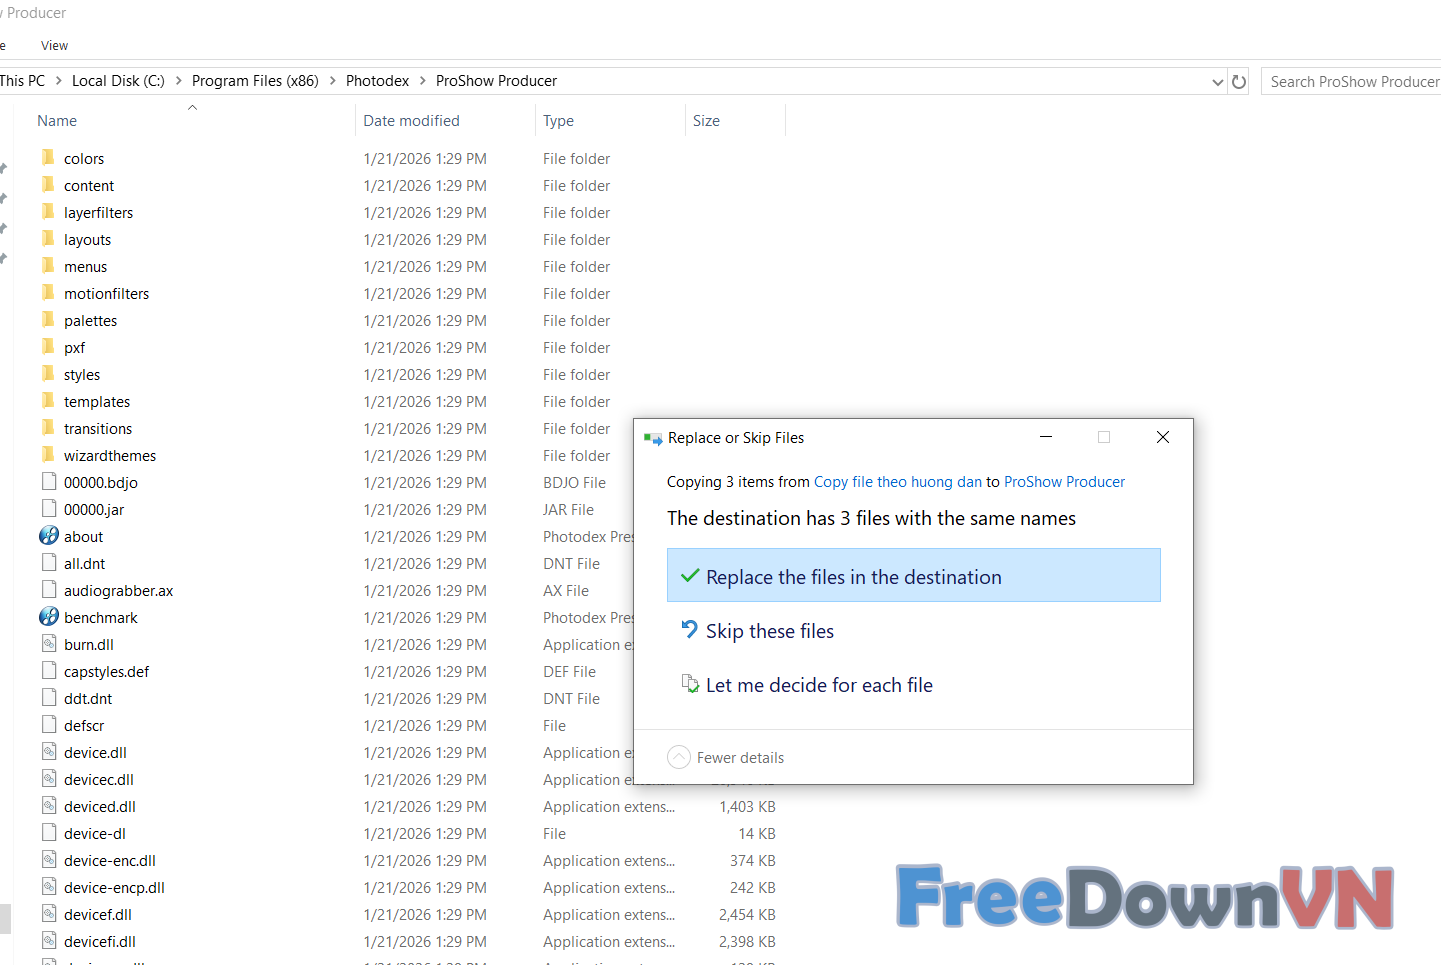Screen dimensions: 1441x965
Task: Click the wizardthemes folder icon
Action: (48, 455)
